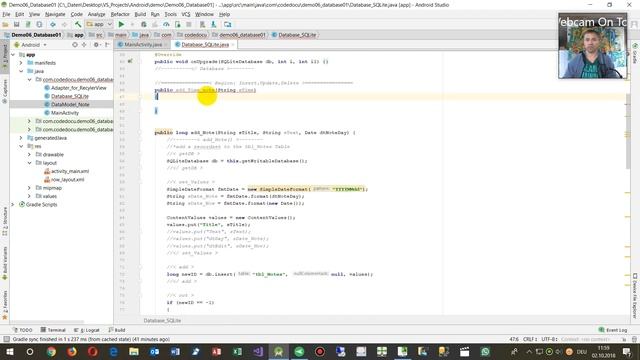
Task: Click the UTF-8 encoding selector in status bar
Action: coord(550,339)
